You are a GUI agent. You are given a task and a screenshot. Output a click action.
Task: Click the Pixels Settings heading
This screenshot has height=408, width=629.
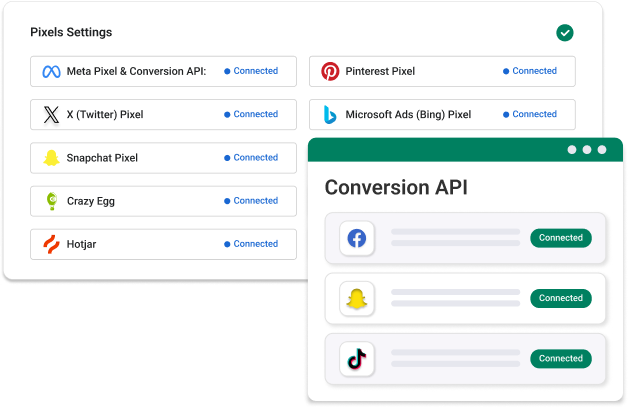[71, 32]
